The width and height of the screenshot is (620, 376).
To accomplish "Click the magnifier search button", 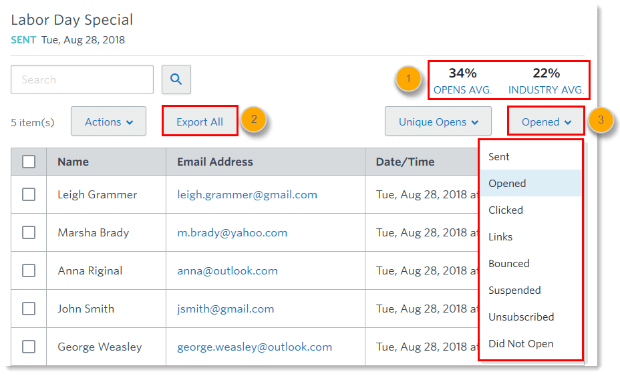I will pos(176,79).
